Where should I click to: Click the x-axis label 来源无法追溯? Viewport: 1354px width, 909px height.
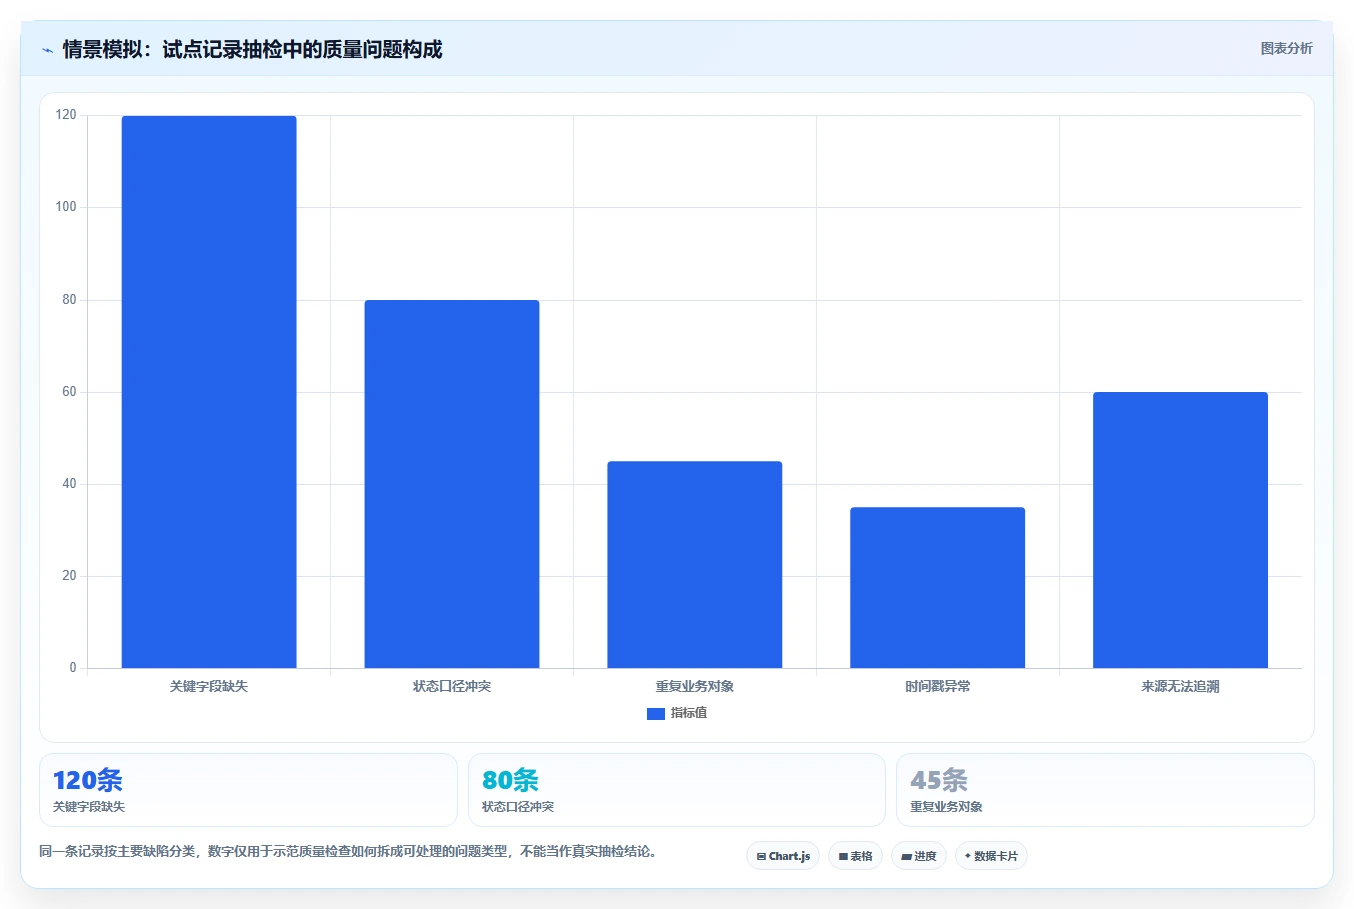pos(1180,686)
